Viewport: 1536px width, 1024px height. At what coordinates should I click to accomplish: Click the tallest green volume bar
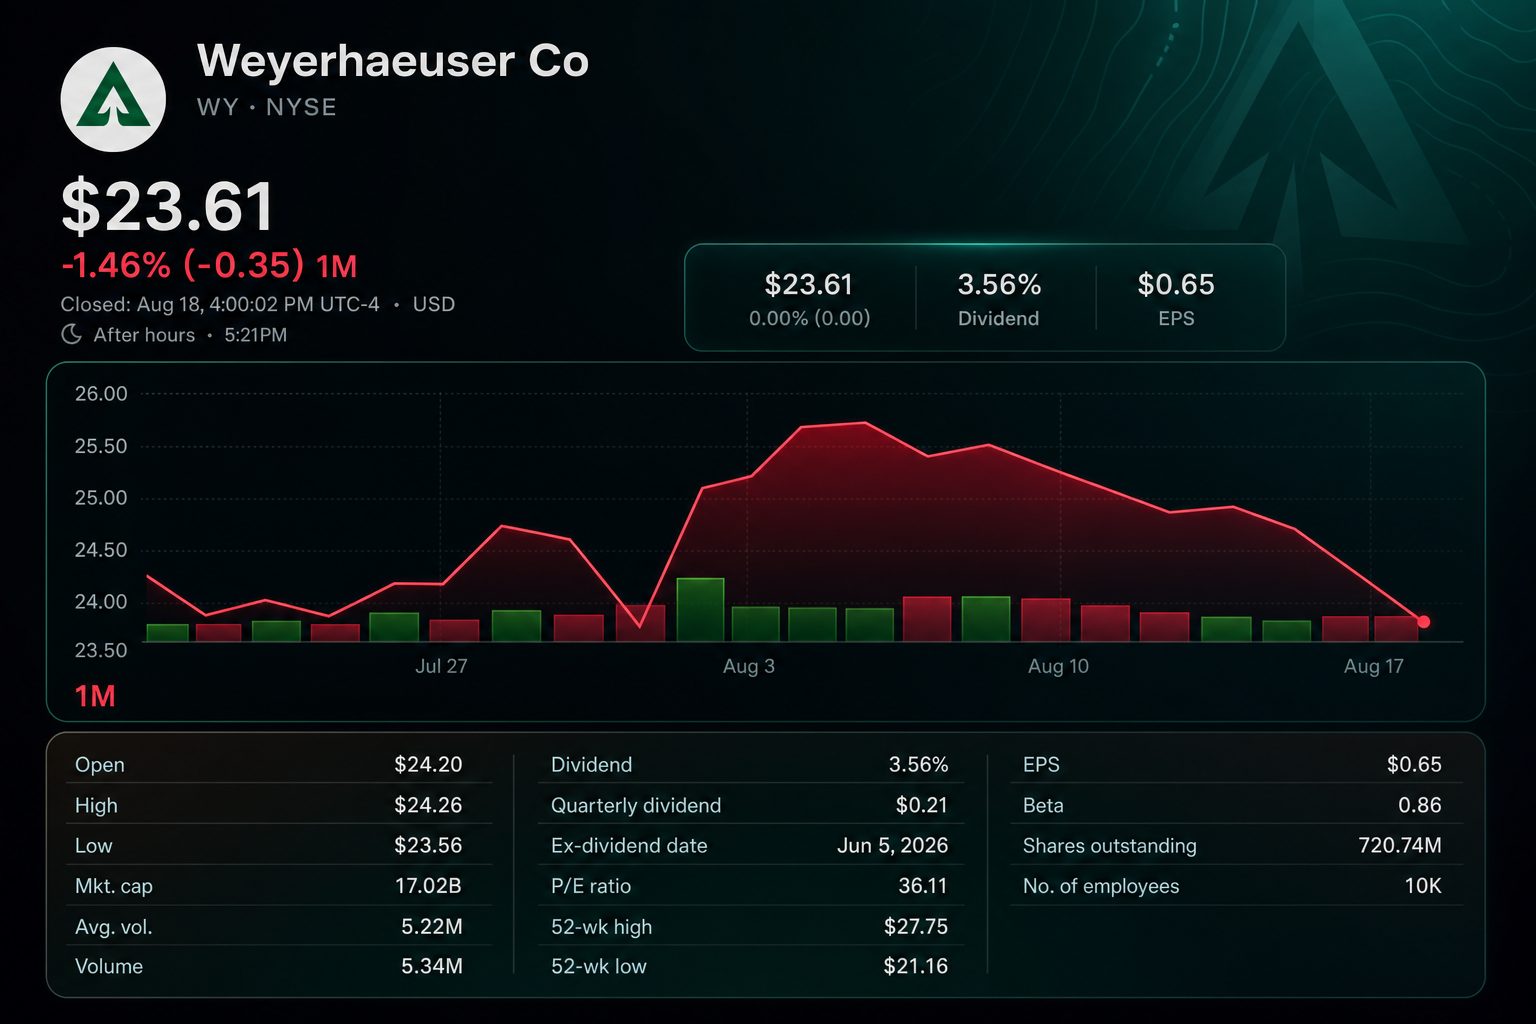(x=700, y=610)
